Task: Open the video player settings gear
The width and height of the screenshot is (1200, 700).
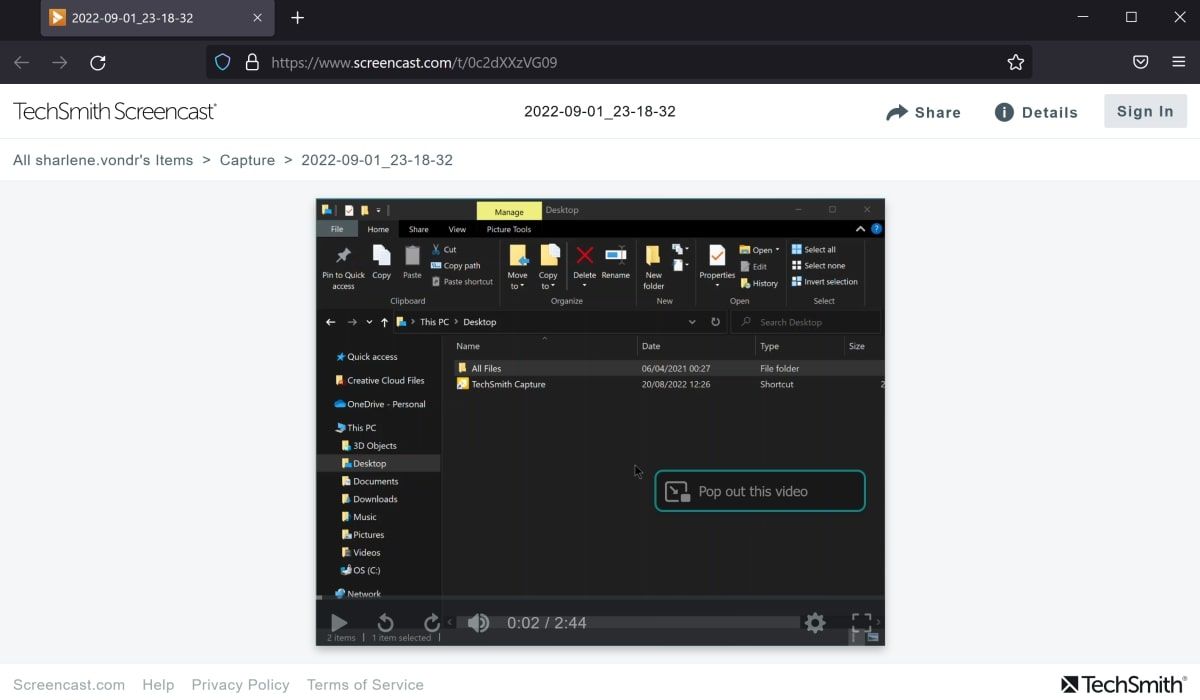Action: pyautogui.click(x=815, y=623)
